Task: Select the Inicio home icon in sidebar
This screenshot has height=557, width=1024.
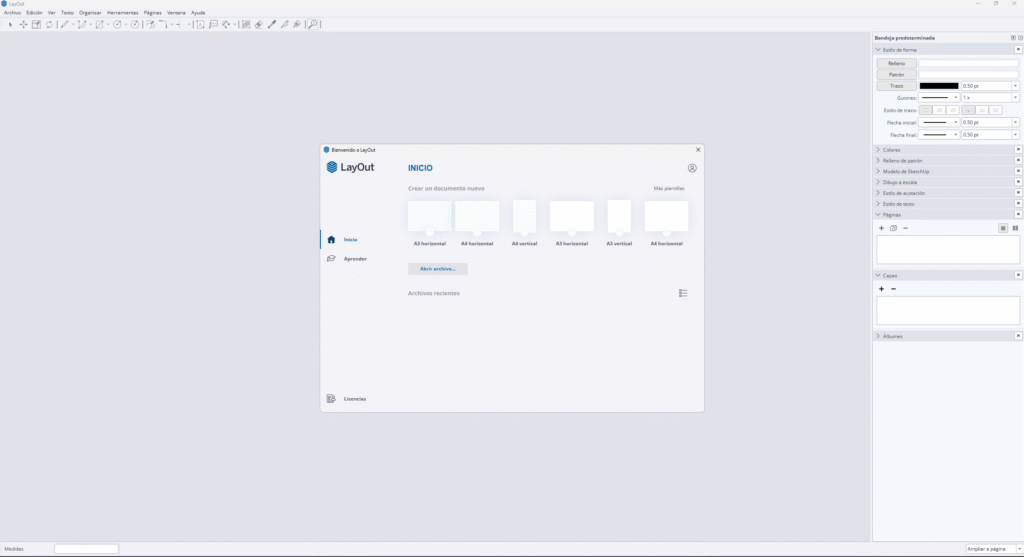Action: pyautogui.click(x=332, y=240)
